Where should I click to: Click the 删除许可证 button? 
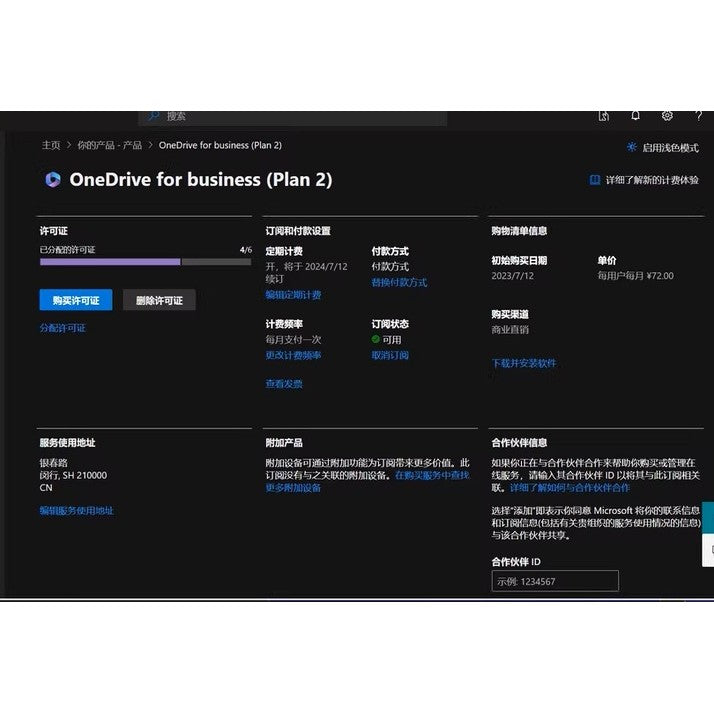click(159, 300)
